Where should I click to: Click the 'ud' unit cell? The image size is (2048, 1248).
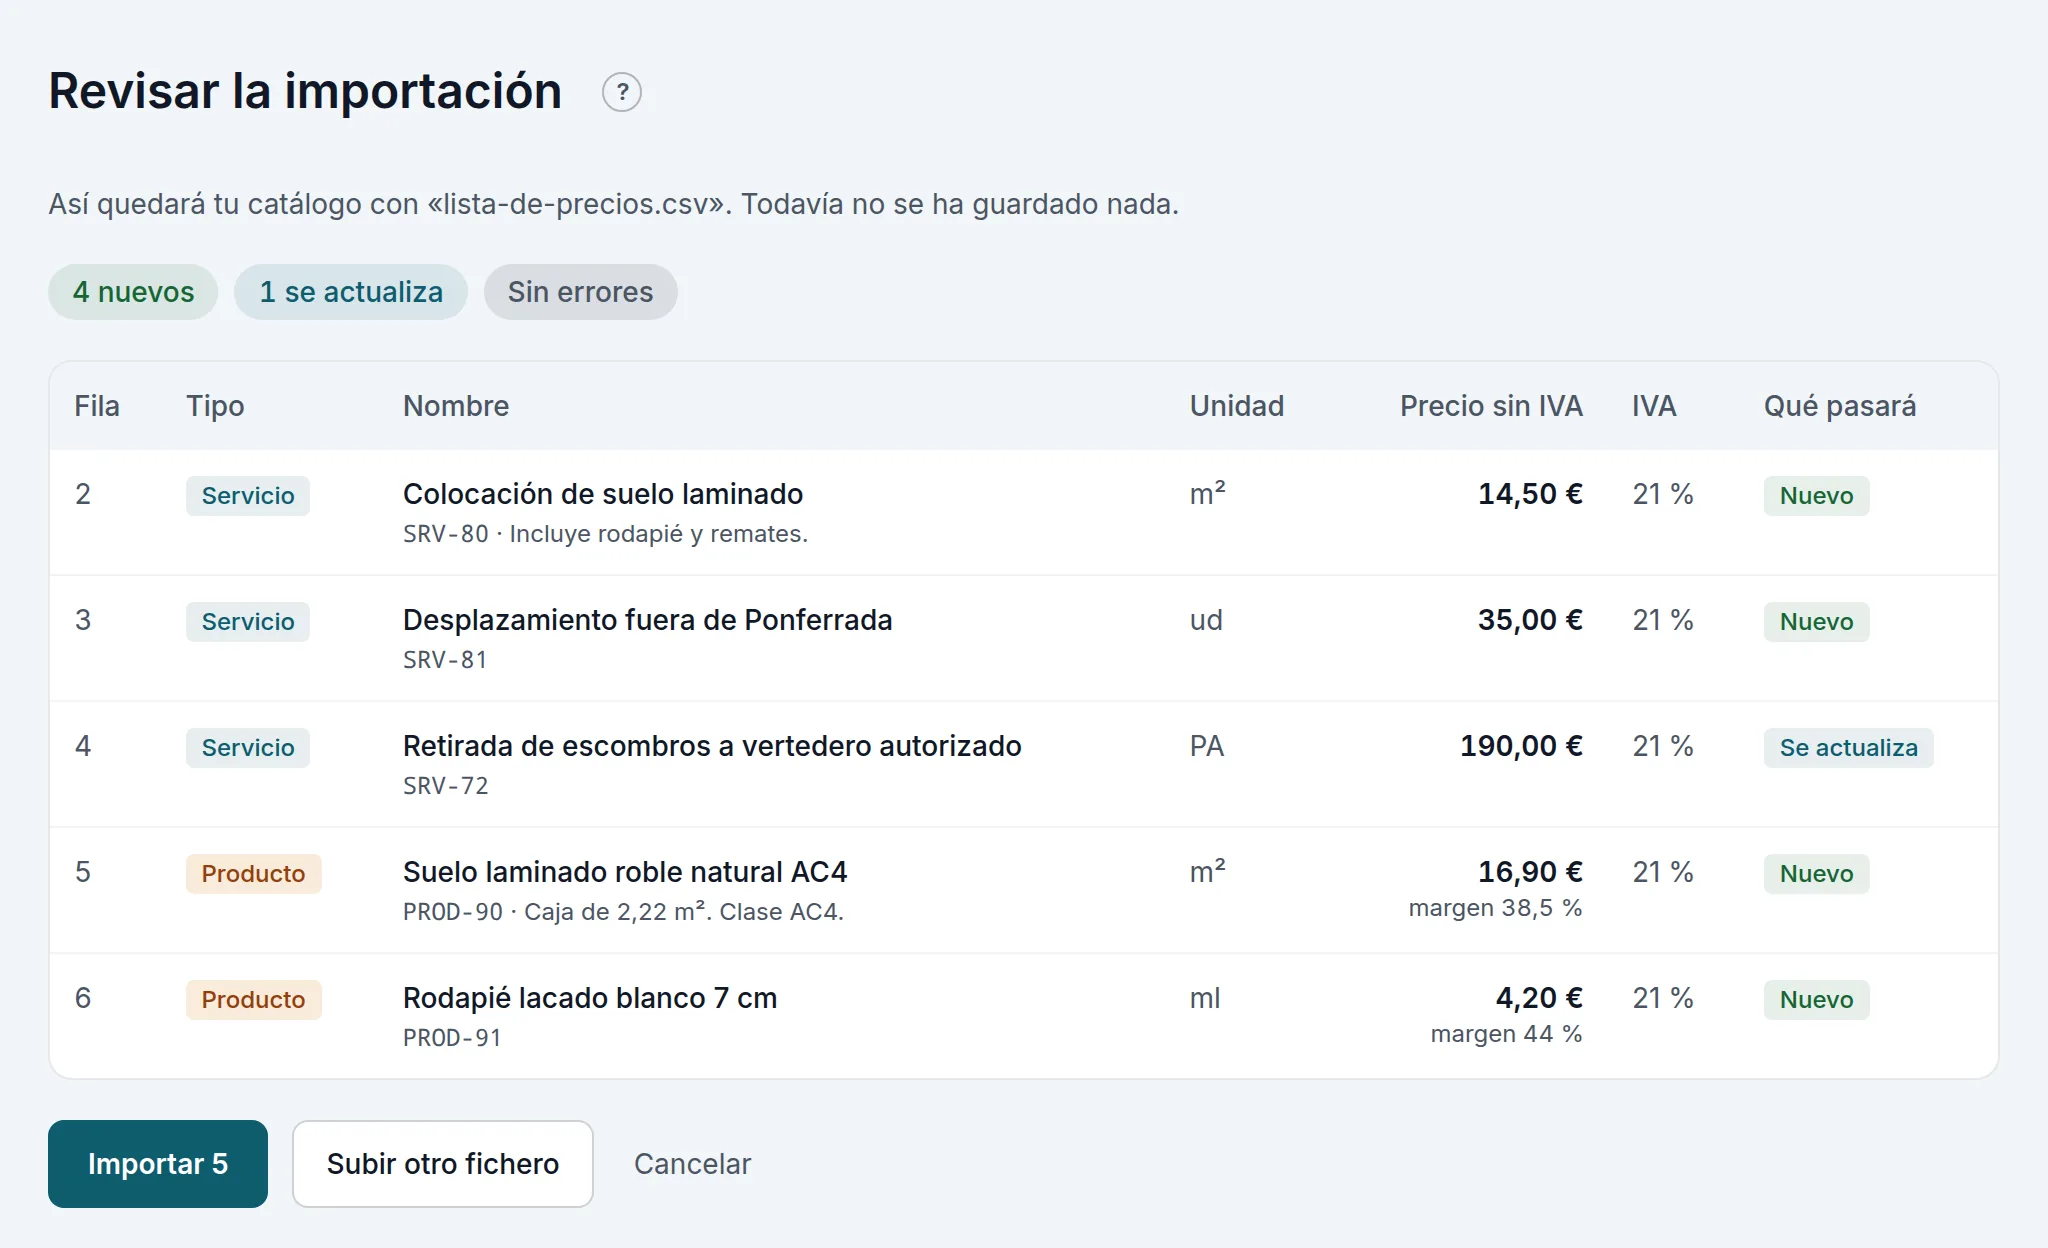pos(1206,620)
